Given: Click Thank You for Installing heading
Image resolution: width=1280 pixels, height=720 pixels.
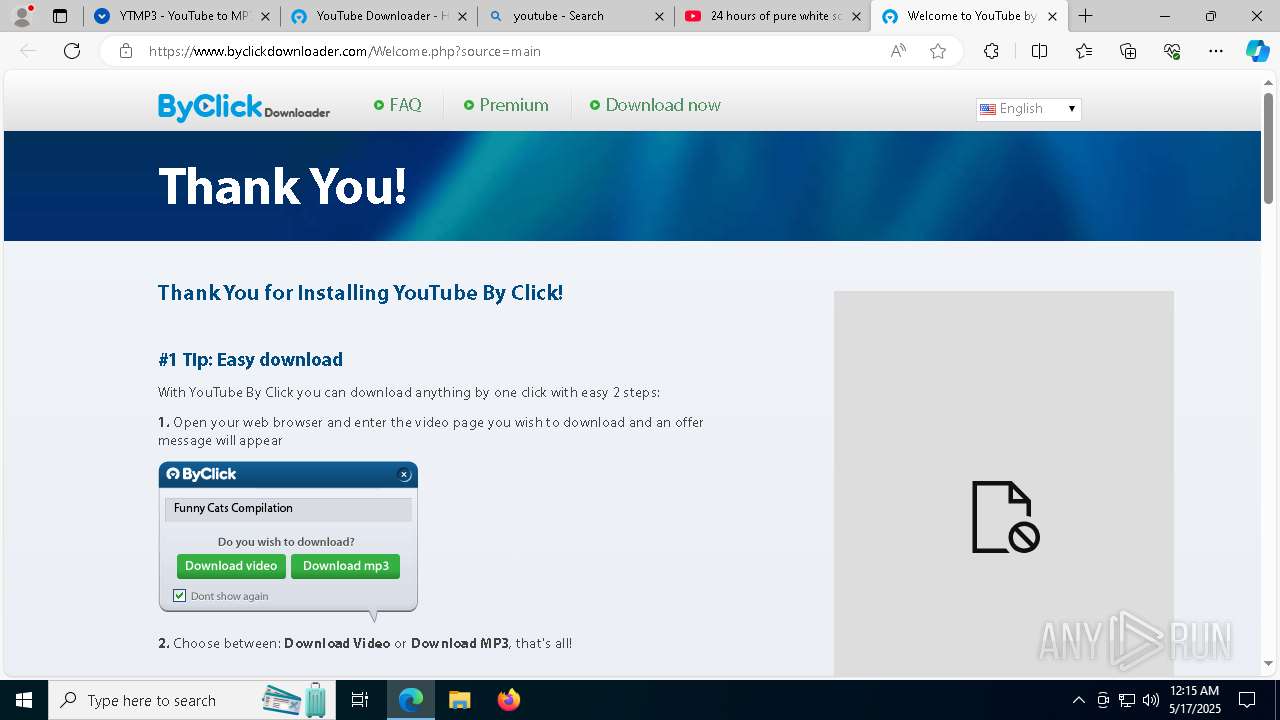Looking at the screenshot, I should tap(360, 293).
